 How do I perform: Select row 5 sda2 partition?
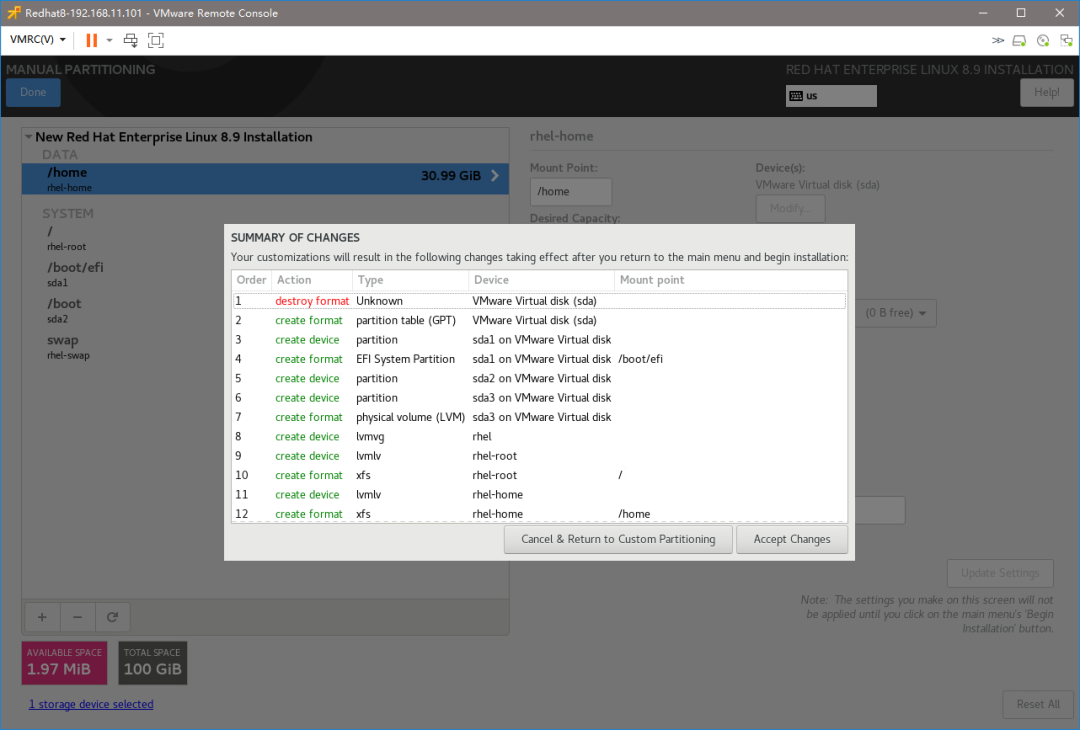tap(539, 378)
